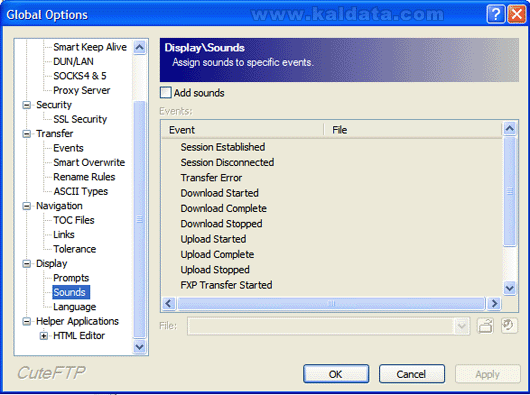
Task: Open Links settings
Action: tap(64, 235)
